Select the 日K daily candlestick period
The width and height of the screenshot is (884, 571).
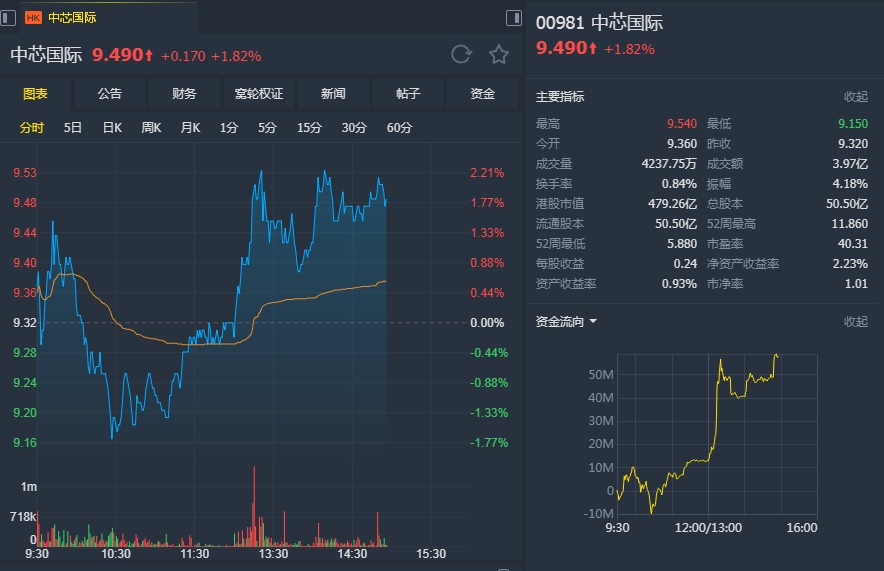pyautogui.click(x=112, y=128)
